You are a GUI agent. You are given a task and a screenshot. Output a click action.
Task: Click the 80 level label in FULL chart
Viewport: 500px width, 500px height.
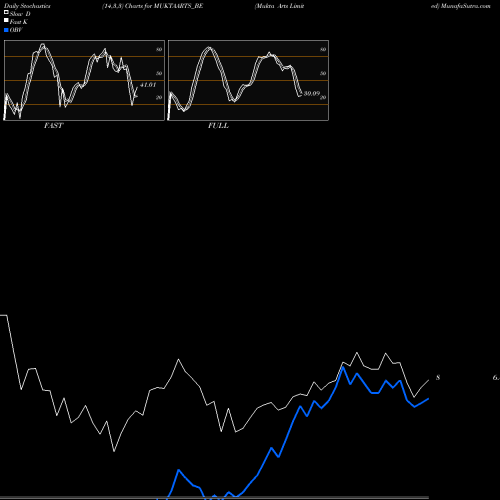coord(323,49)
